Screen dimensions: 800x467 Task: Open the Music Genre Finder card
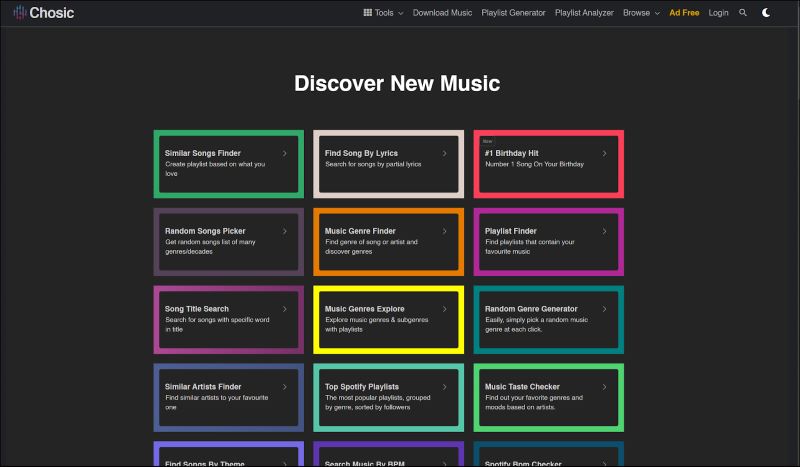pos(388,242)
